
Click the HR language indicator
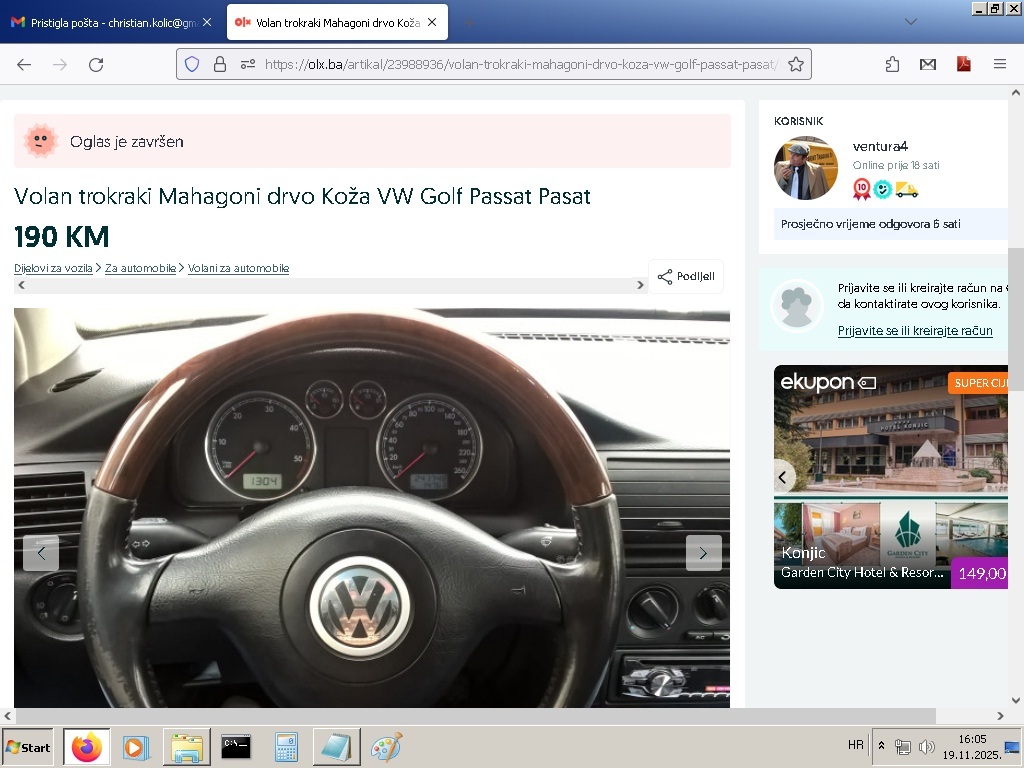point(855,744)
